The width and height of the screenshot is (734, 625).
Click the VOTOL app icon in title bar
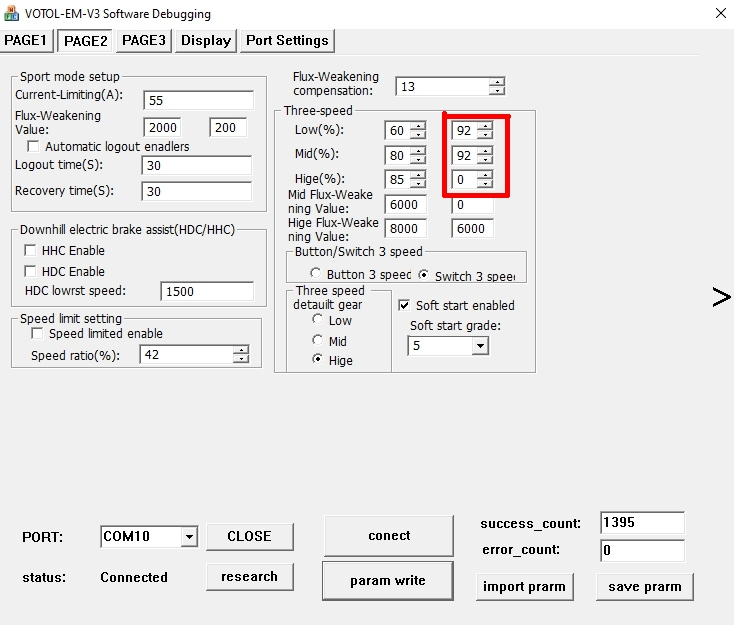pyautogui.click(x=12, y=14)
